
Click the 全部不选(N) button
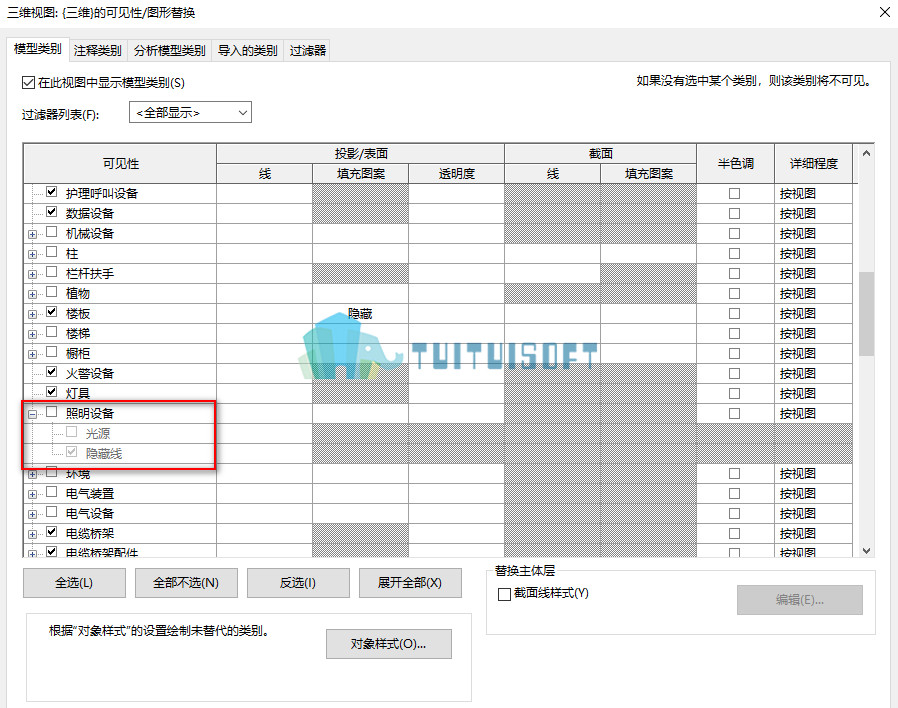[x=186, y=583]
